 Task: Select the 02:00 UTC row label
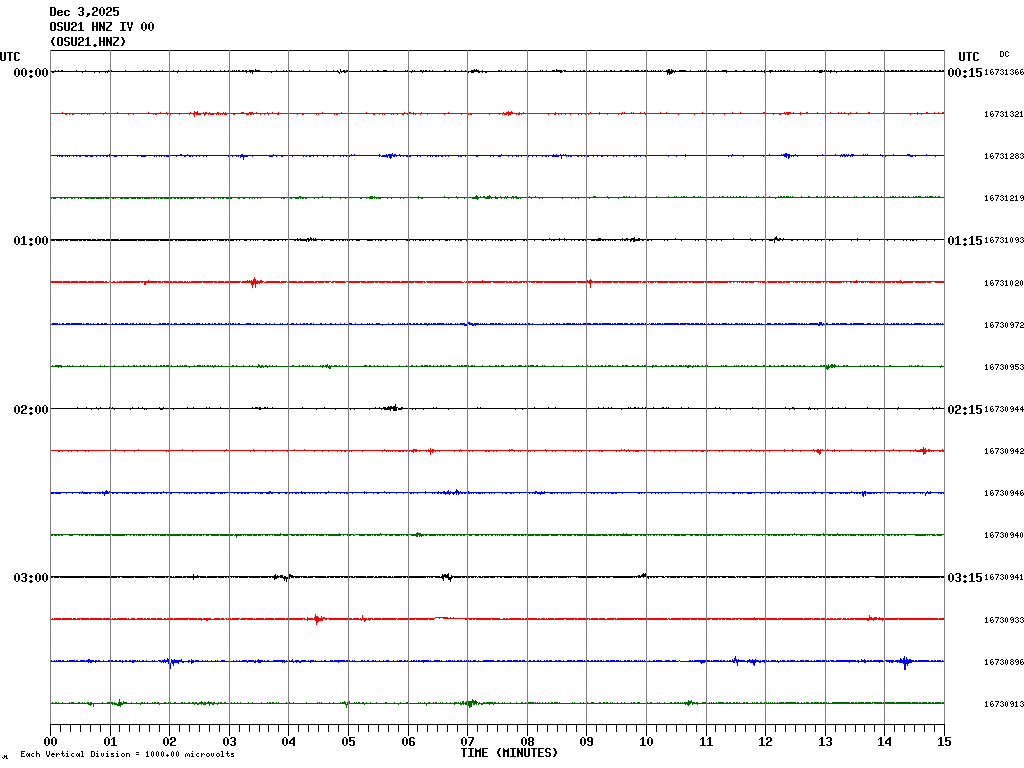click(30, 409)
